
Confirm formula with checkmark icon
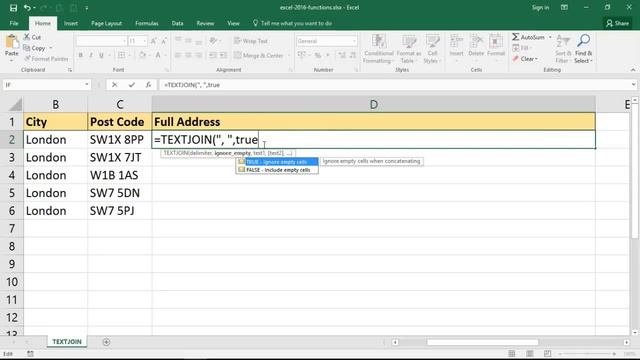pyautogui.click(x=131, y=85)
